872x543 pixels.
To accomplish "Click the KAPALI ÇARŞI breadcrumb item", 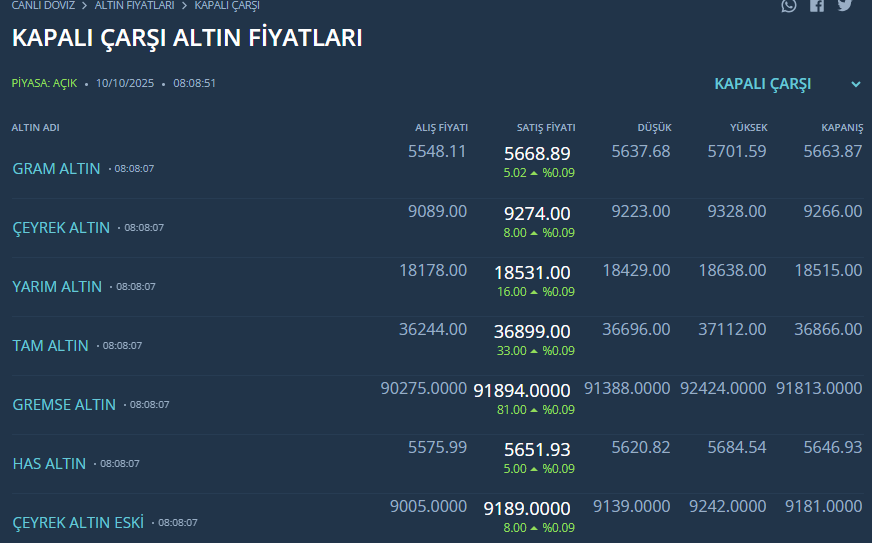I will coord(227,5).
